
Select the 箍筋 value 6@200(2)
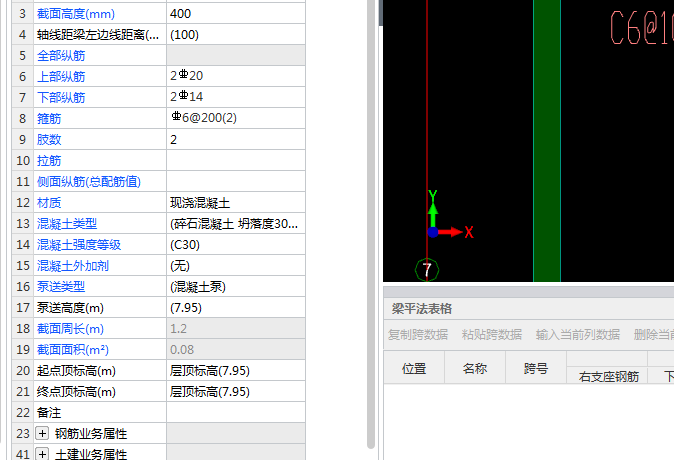[236, 118]
